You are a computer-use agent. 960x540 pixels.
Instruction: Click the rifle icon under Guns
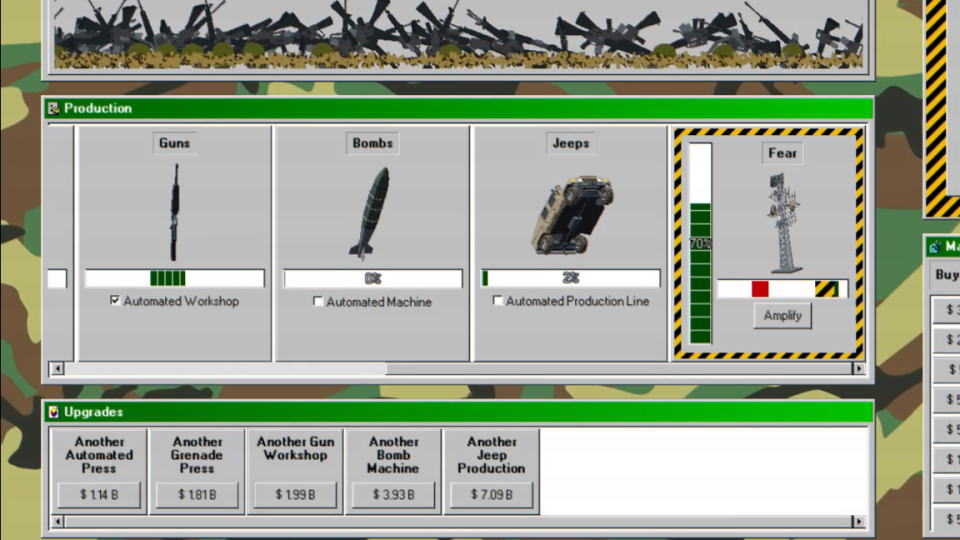point(175,212)
